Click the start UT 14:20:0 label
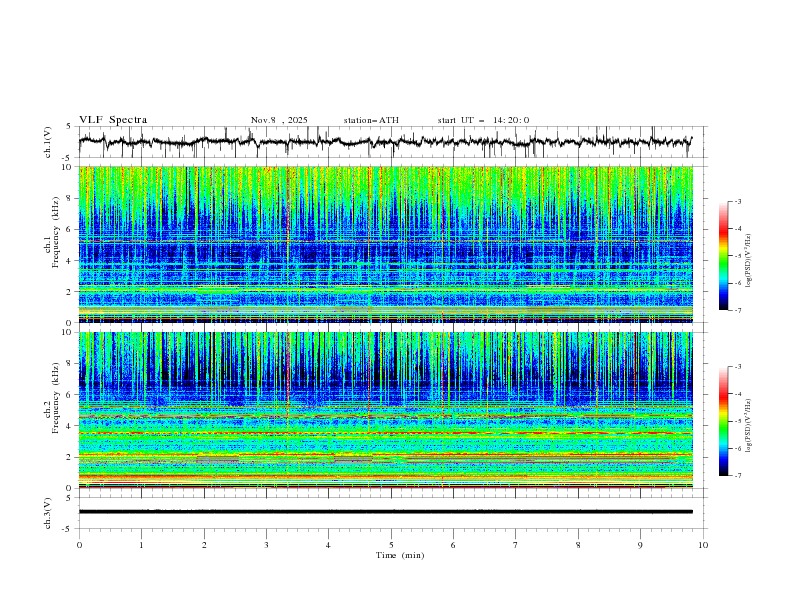 [483, 120]
